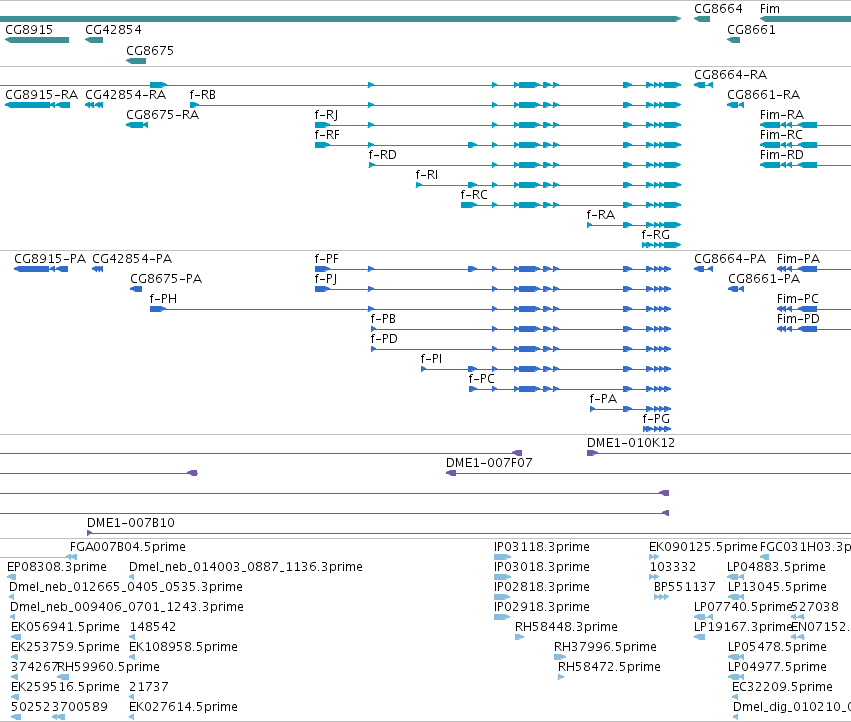Screen dimensions: 851x722
Task: Select EST EC32209.5prime
Action: coord(782,687)
